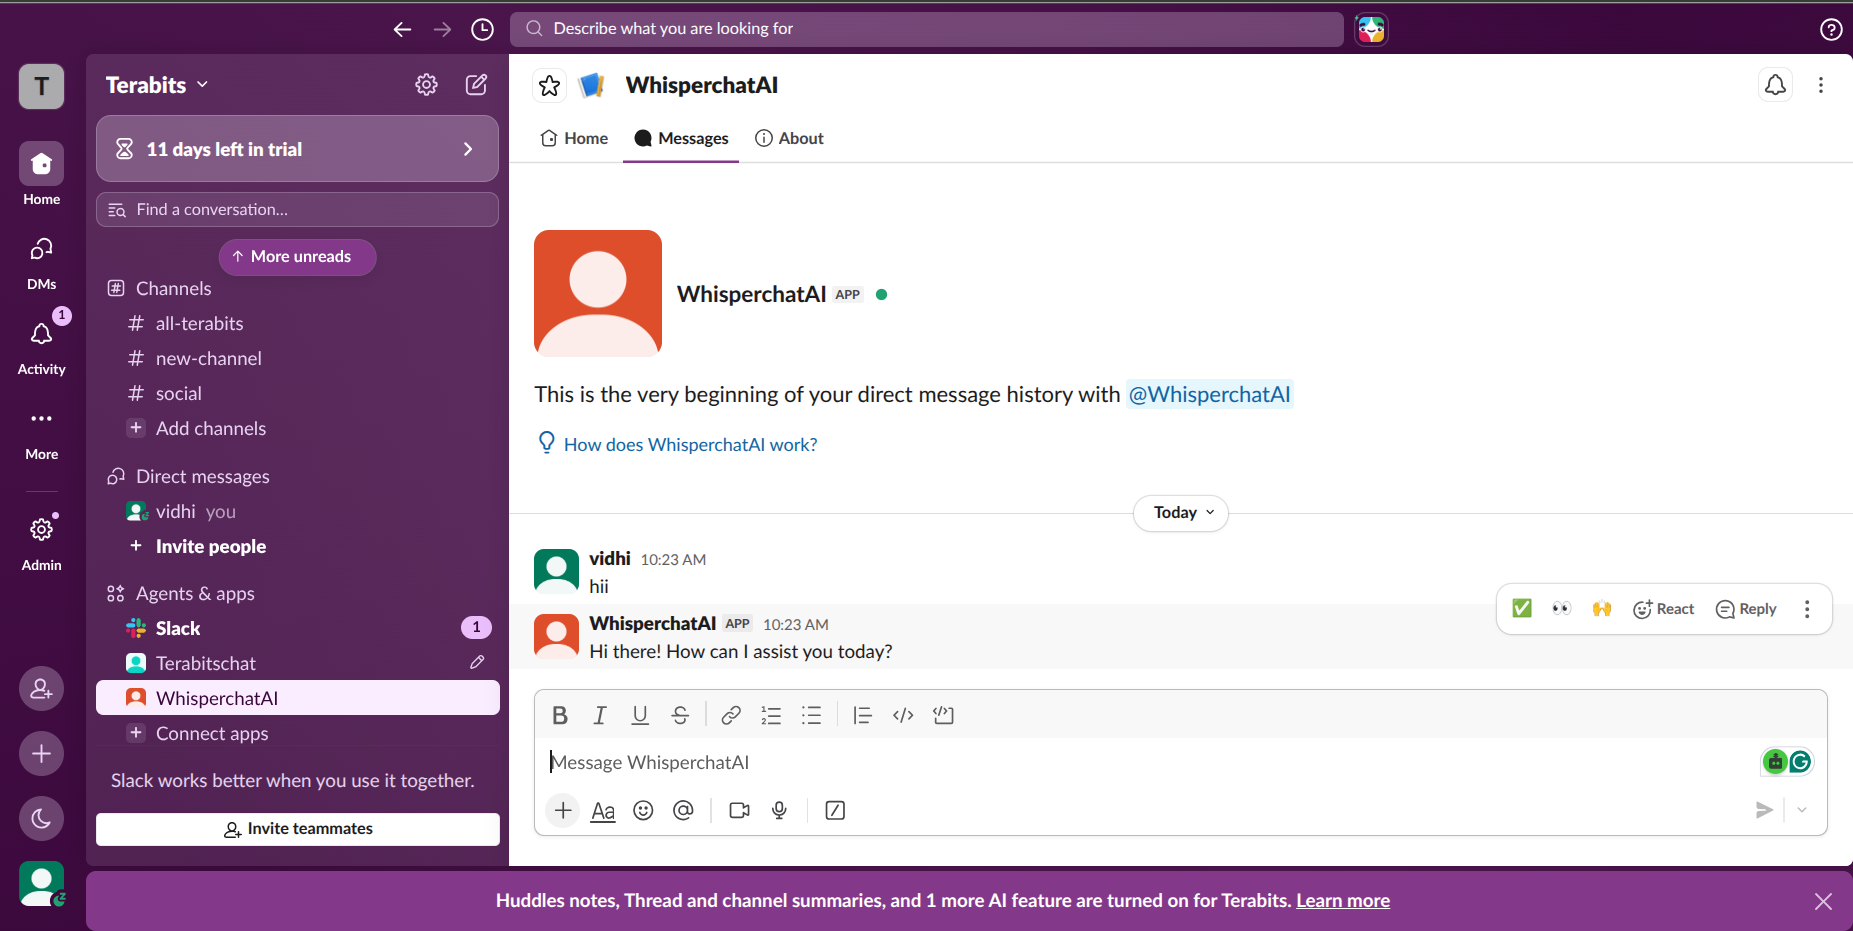Open attachment plus menu in composer
The image size is (1853, 931).
pyautogui.click(x=563, y=810)
